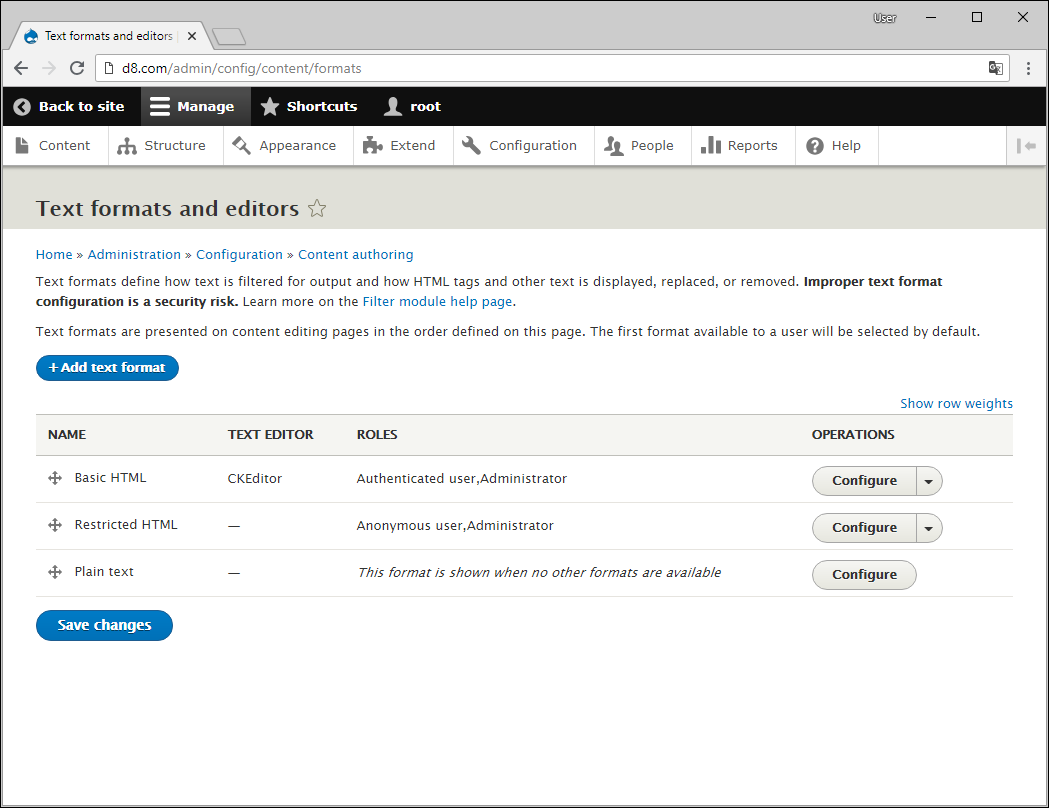Viewport: 1049px width, 808px height.
Task: Click the Plain text row drag handle
Action: 55,572
